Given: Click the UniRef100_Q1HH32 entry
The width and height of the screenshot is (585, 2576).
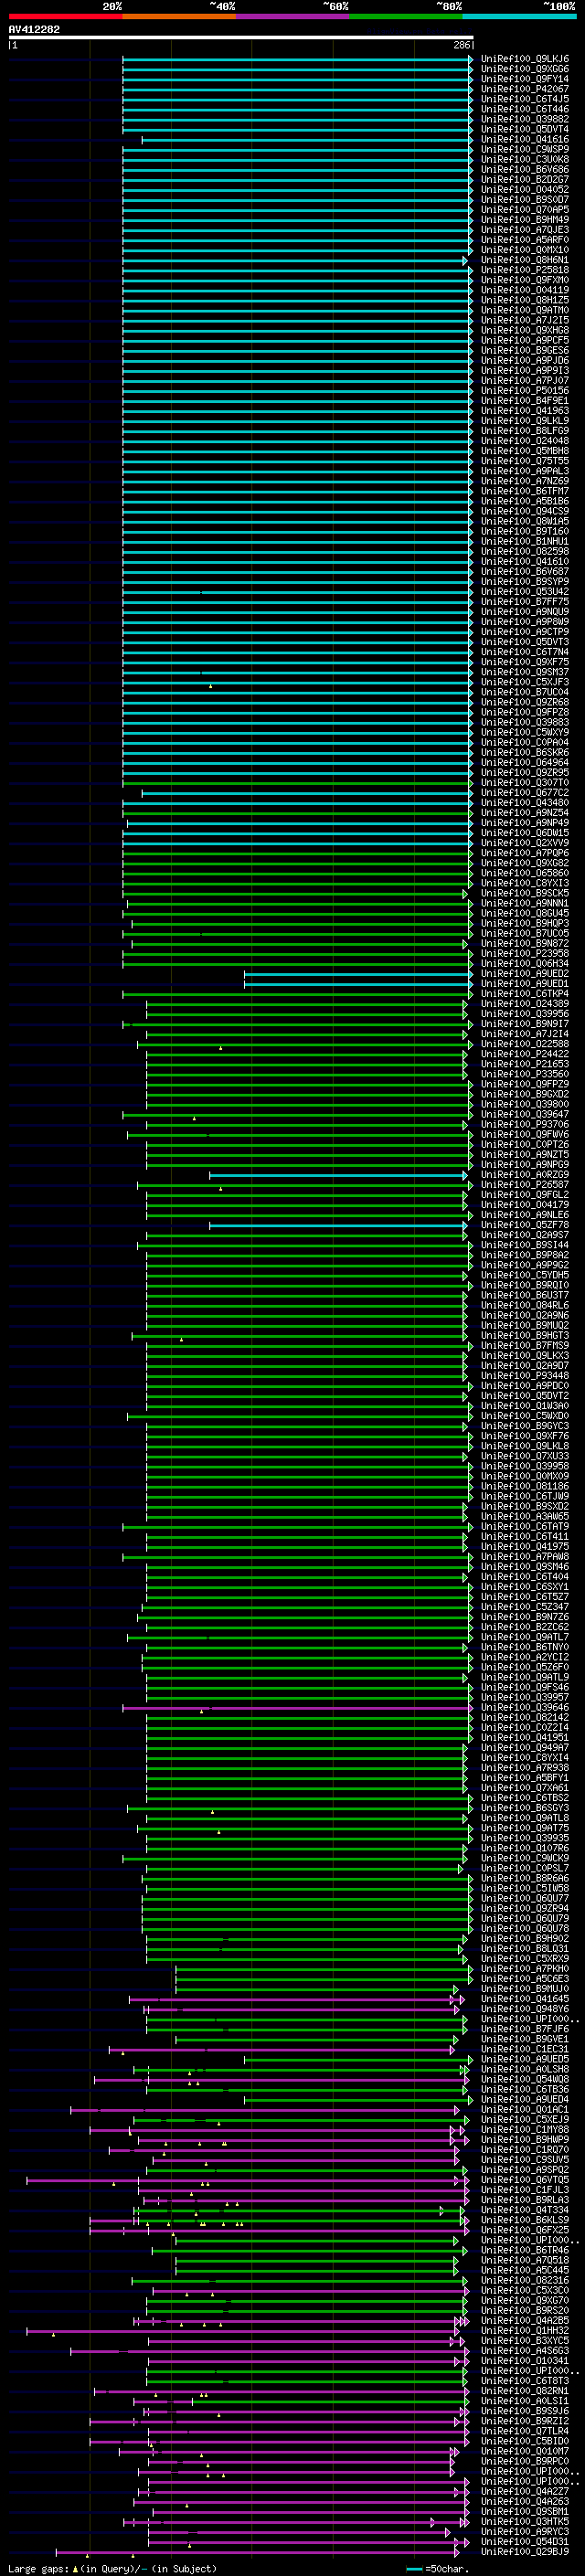Looking at the screenshot, I should pos(525,2329).
